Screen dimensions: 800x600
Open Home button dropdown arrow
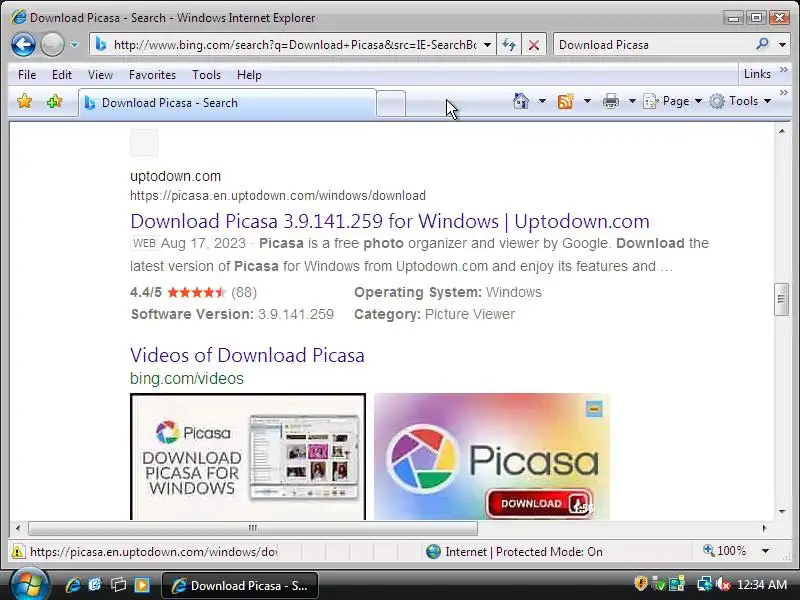point(542,101)
